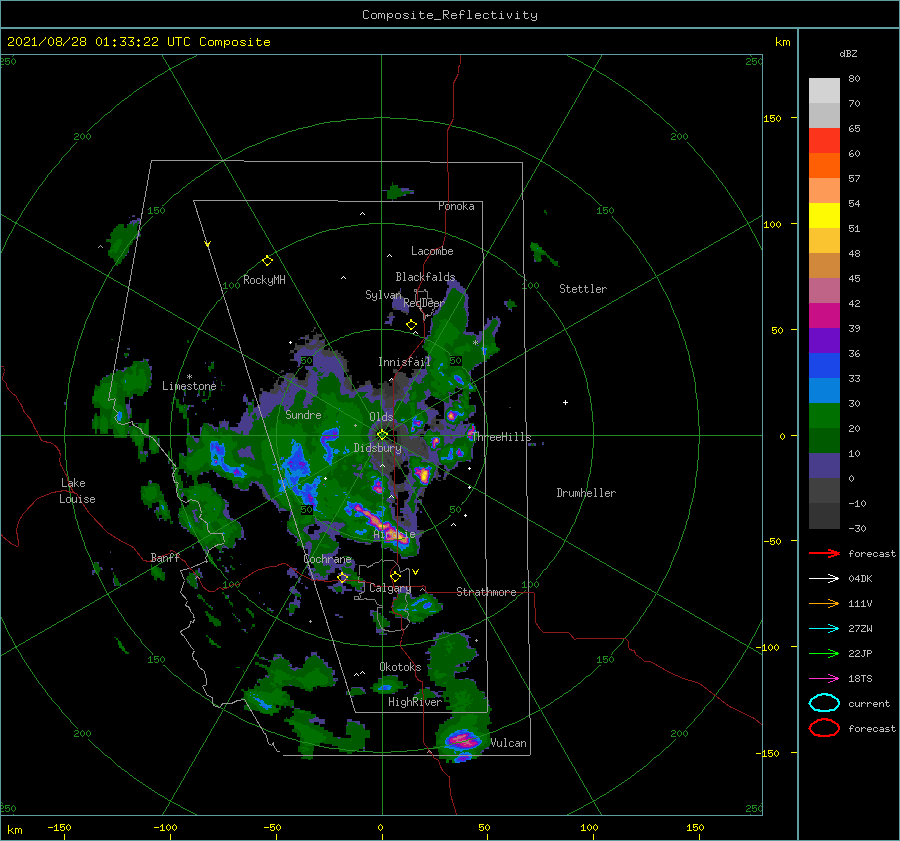This screenshot has width=900, height=841.
Task: Click the blue swatch below 36 dBZ
Action: (824, 366)
